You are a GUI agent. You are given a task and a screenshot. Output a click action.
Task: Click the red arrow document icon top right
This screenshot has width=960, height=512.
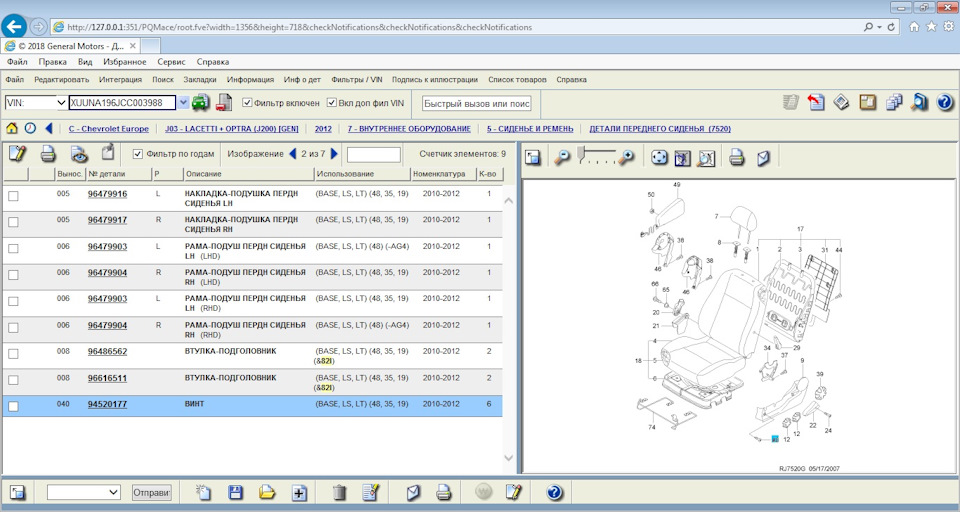pyautogui.click(x=816, y=102)
